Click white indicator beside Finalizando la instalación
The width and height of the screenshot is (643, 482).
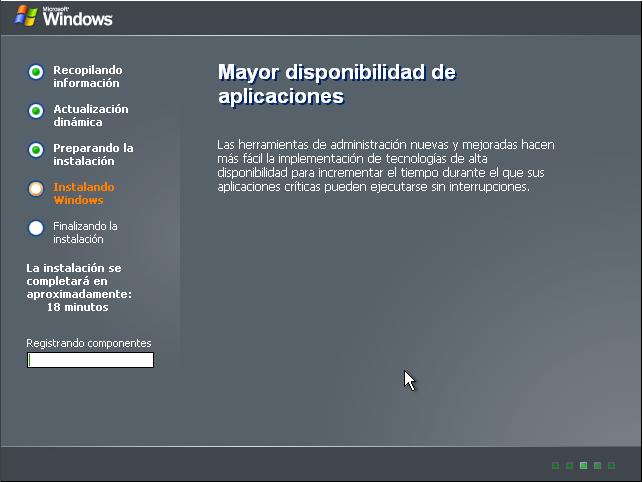pos(36,228)
